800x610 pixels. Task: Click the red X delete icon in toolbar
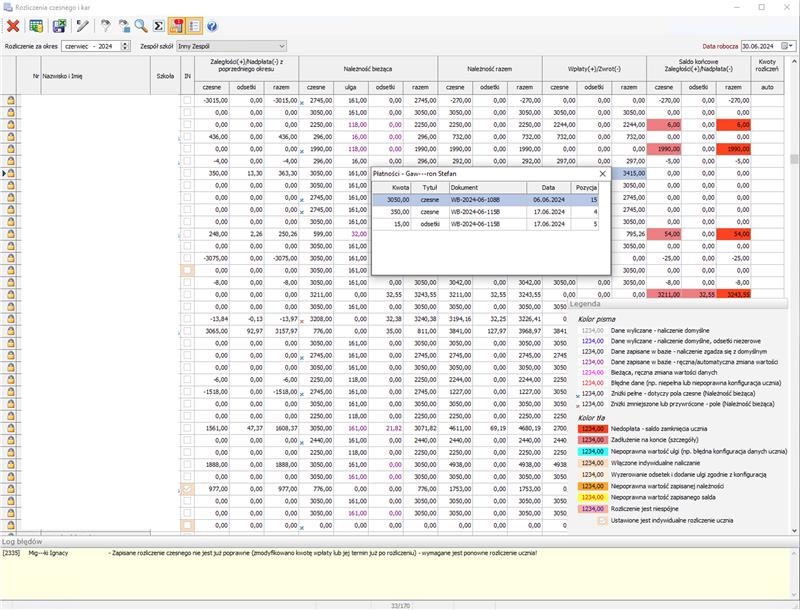[13, 25]
